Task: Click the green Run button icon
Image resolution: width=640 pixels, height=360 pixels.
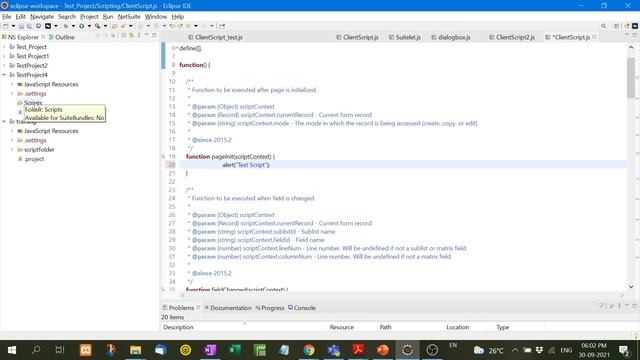Action: coord(82,26)
